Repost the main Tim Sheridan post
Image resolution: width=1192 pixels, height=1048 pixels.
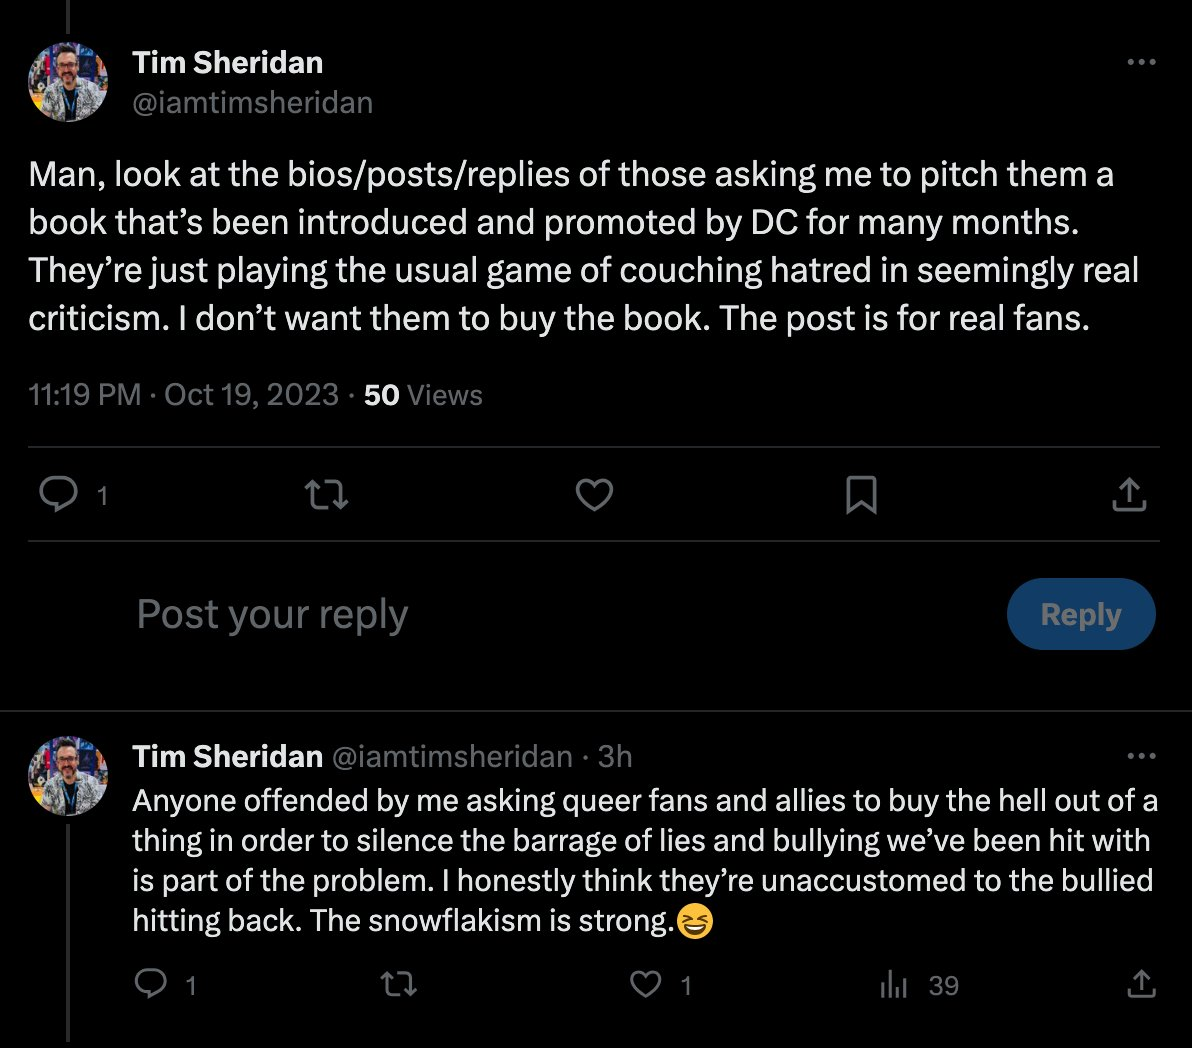click(326, 495)
